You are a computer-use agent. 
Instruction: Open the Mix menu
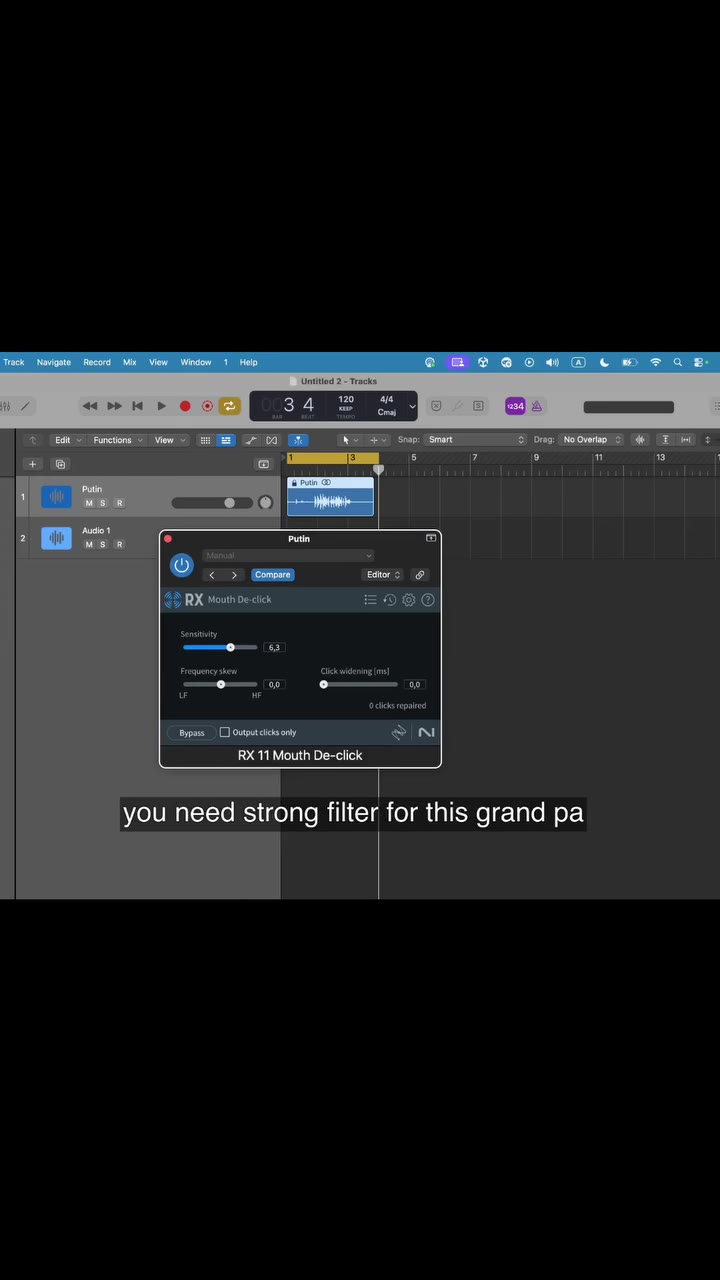130,362
